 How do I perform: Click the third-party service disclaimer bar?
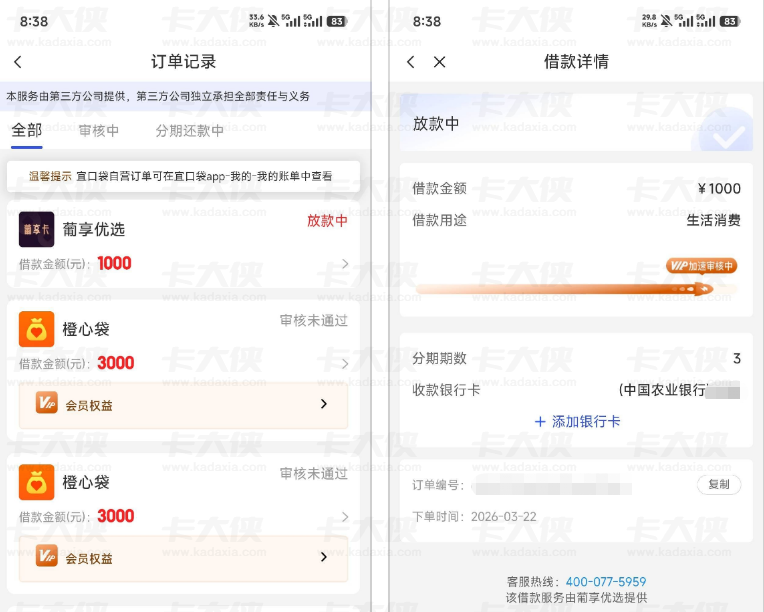(185, 96)
